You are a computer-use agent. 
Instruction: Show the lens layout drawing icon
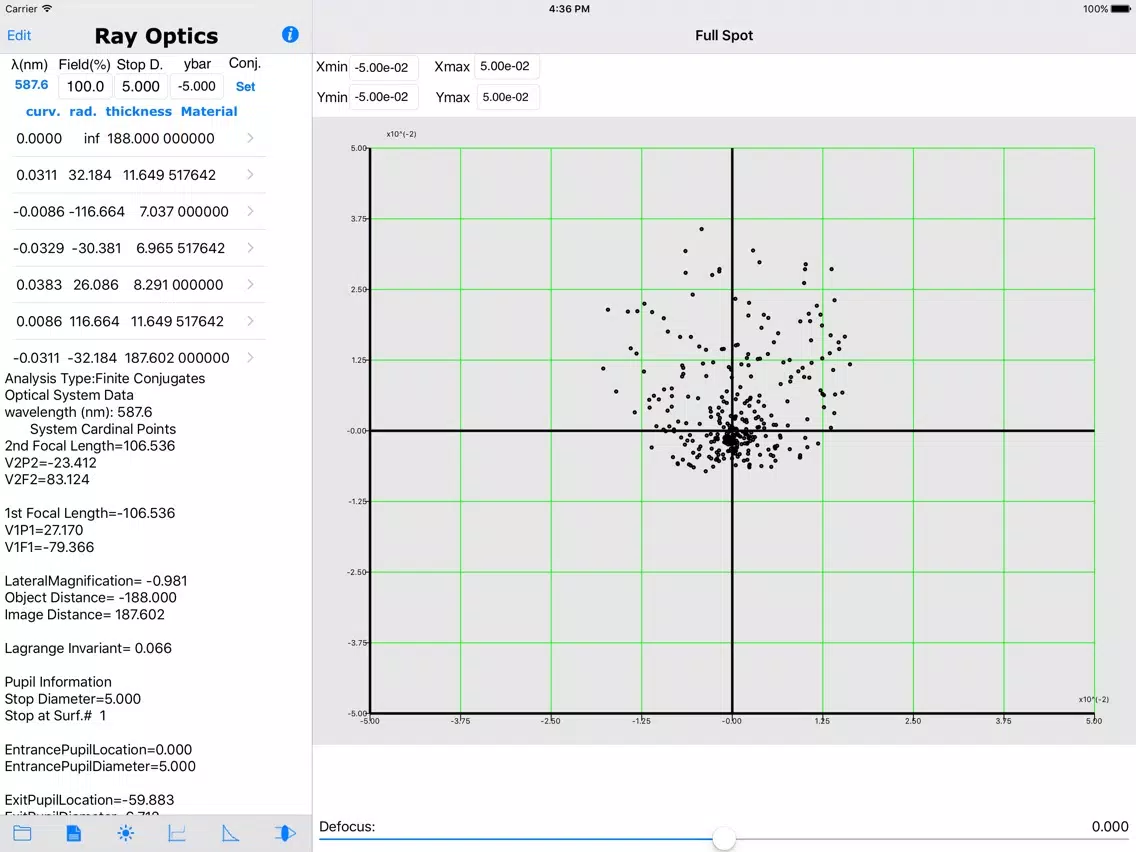(285, 833)
